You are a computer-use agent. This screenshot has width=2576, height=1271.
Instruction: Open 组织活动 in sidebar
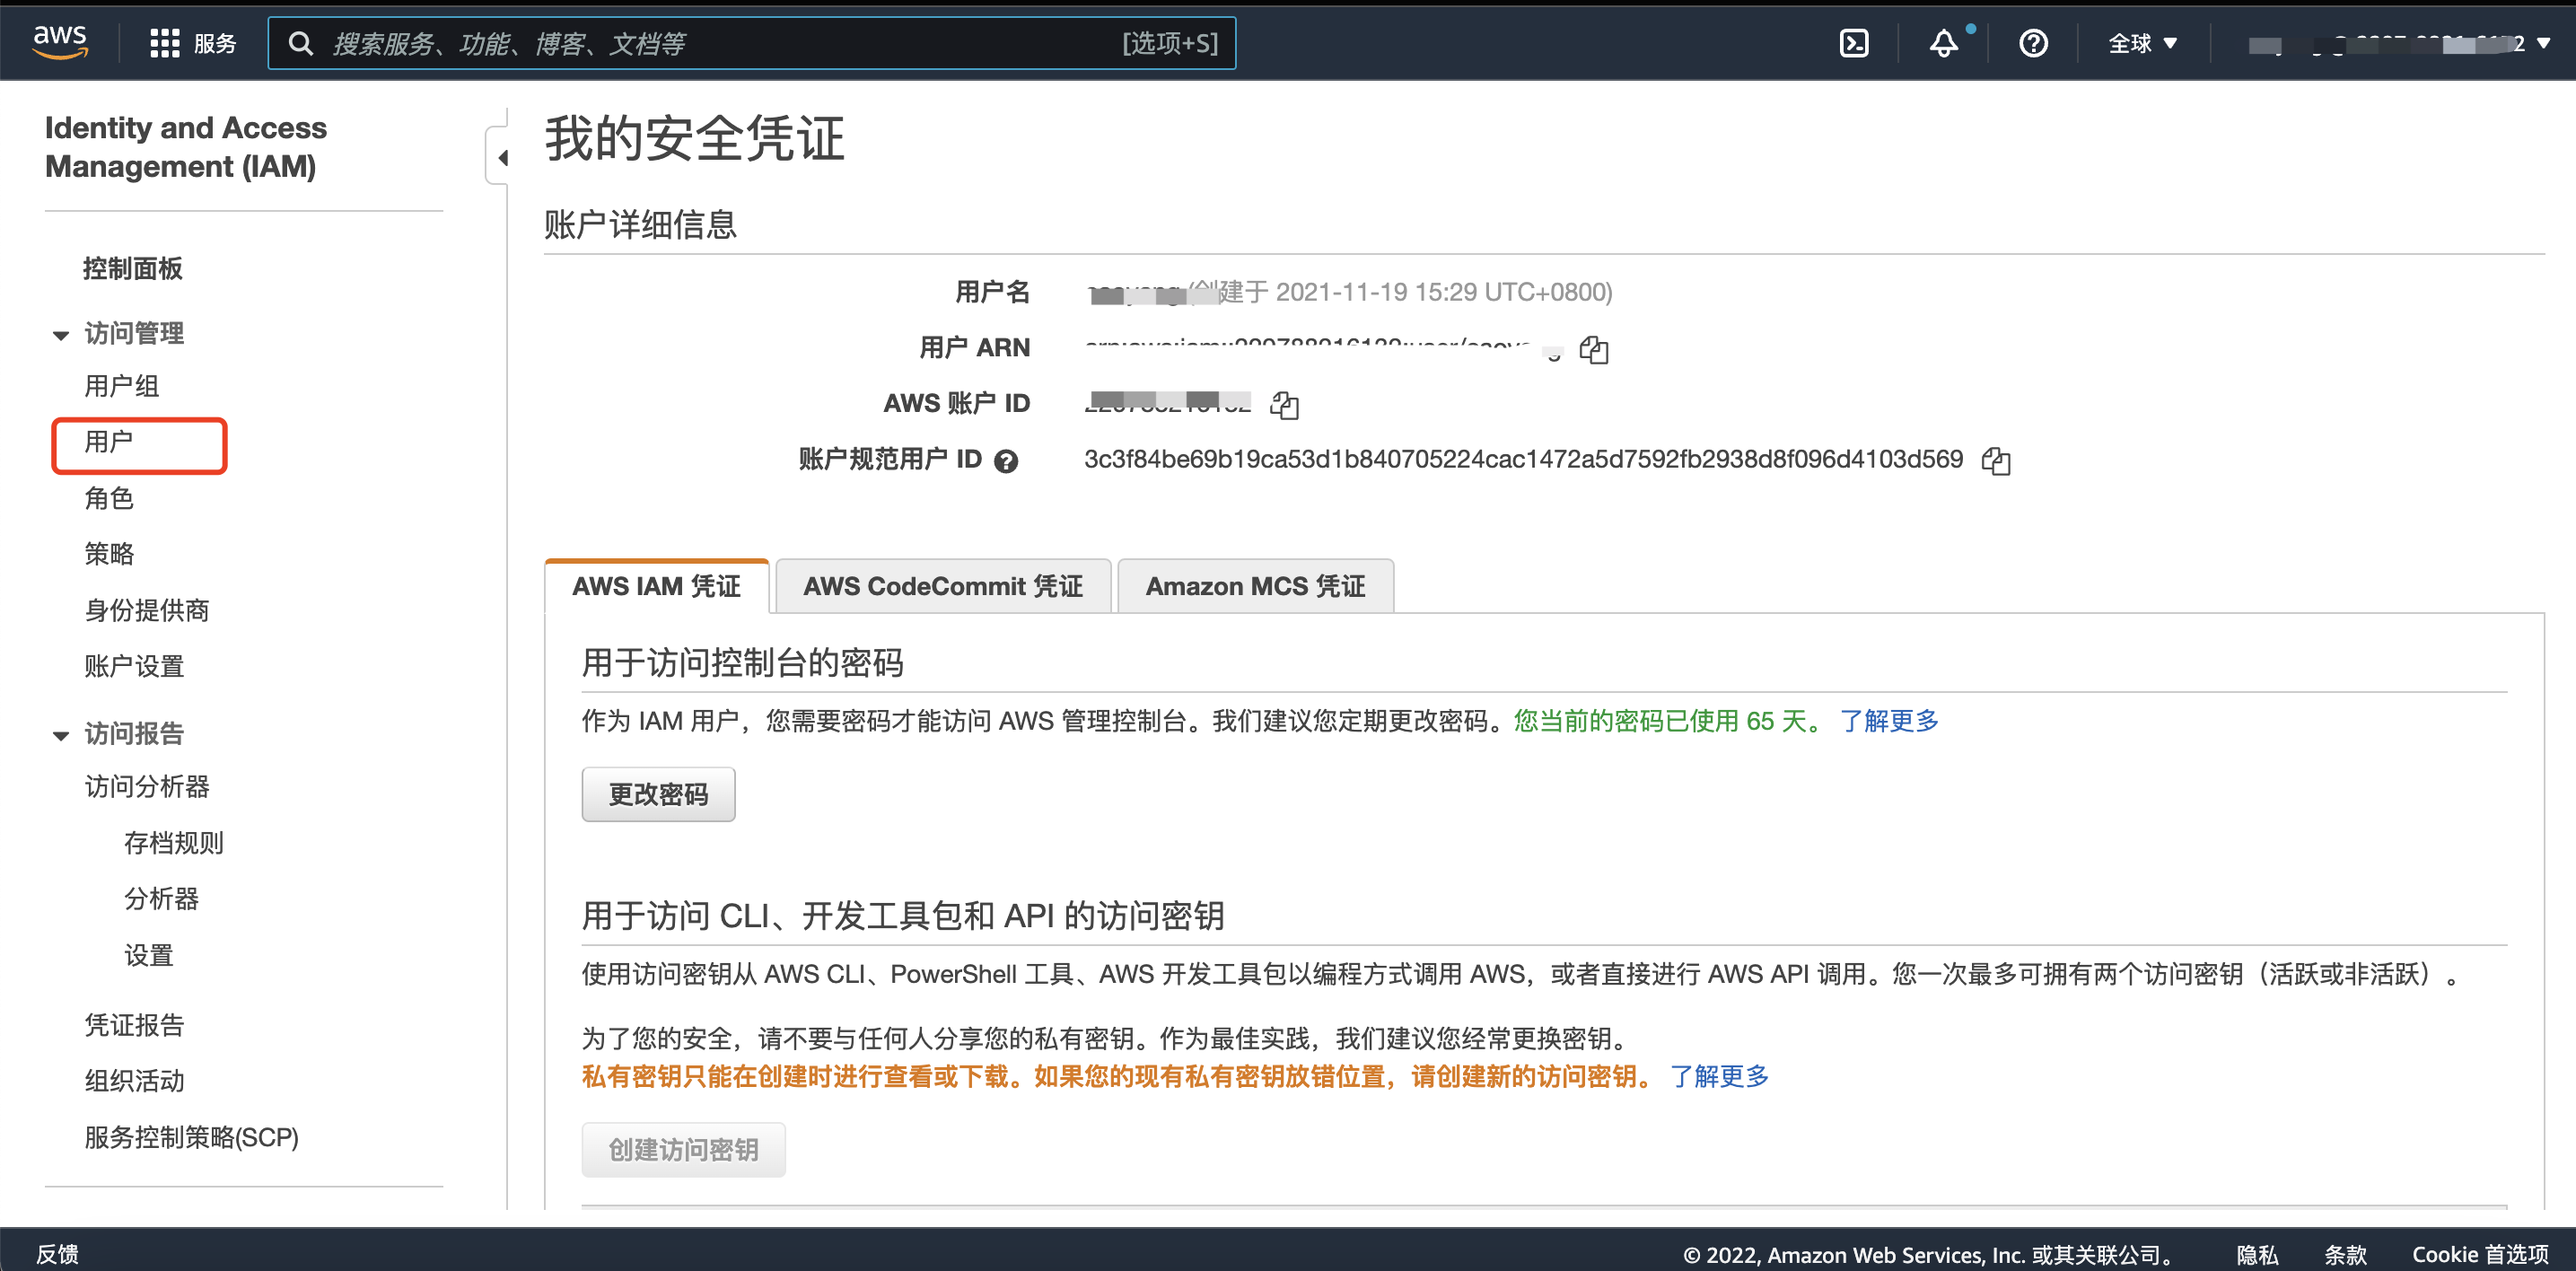(x=134, y=1081)
